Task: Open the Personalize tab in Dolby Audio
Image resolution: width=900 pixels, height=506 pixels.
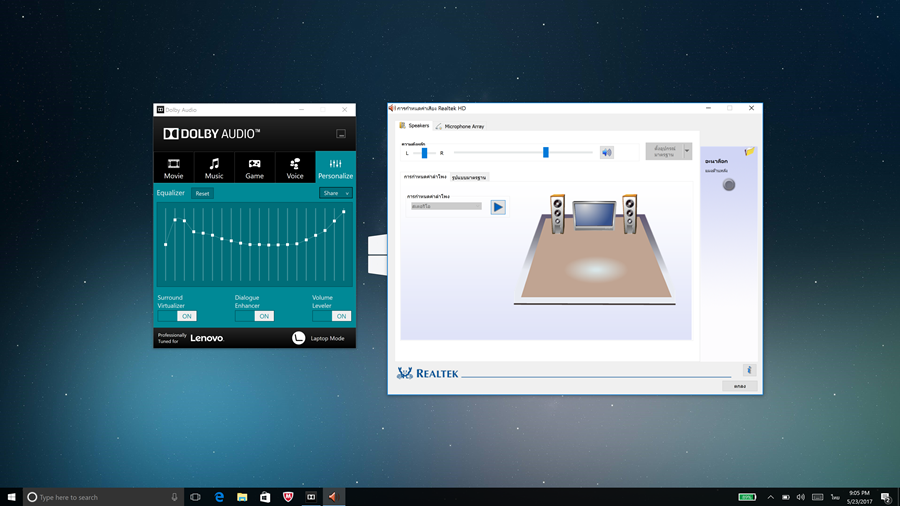Action: [x=335, y=168]
